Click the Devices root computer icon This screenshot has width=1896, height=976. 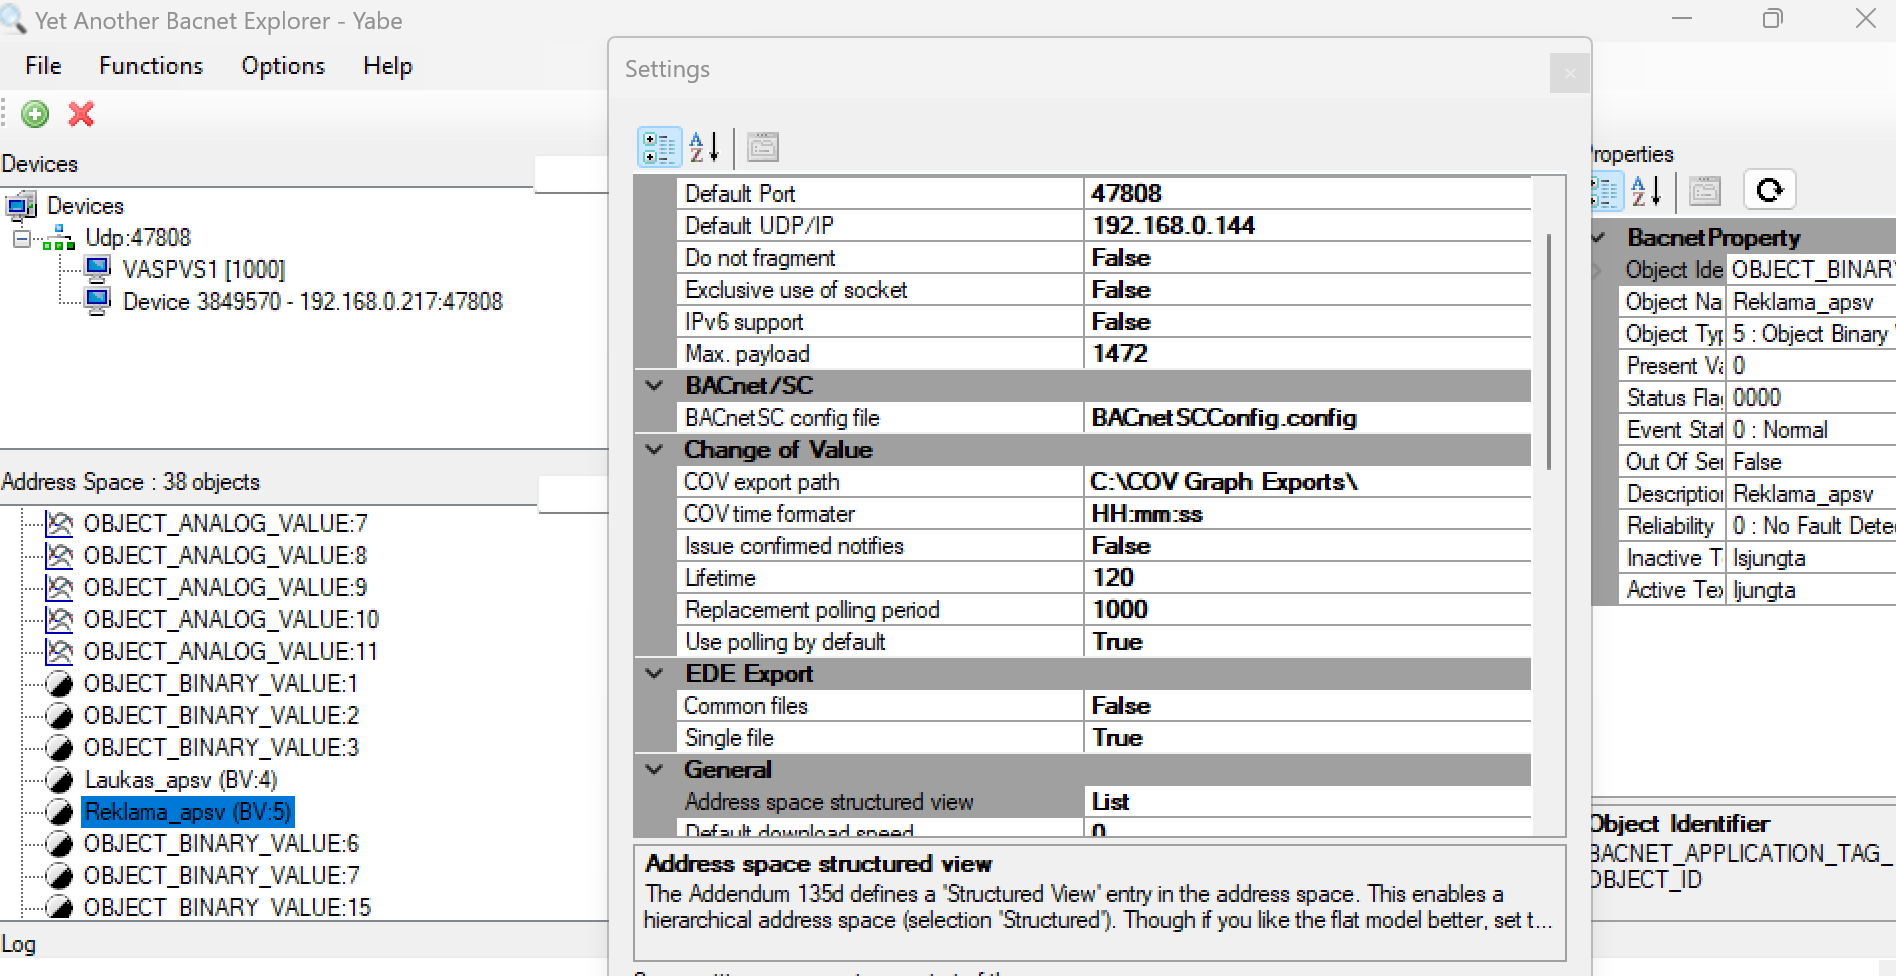click(22, 206)
